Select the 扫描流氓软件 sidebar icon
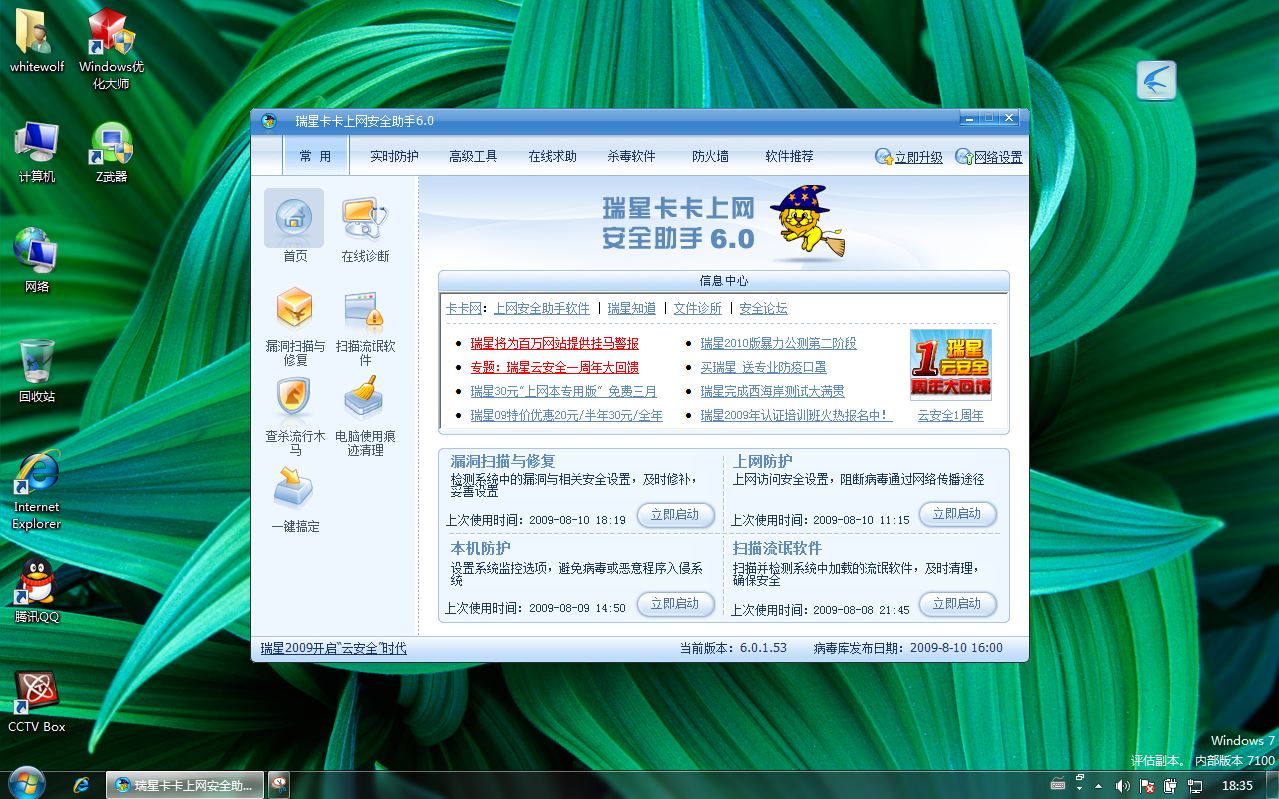The image size is (1279, 799). [364, 311]
